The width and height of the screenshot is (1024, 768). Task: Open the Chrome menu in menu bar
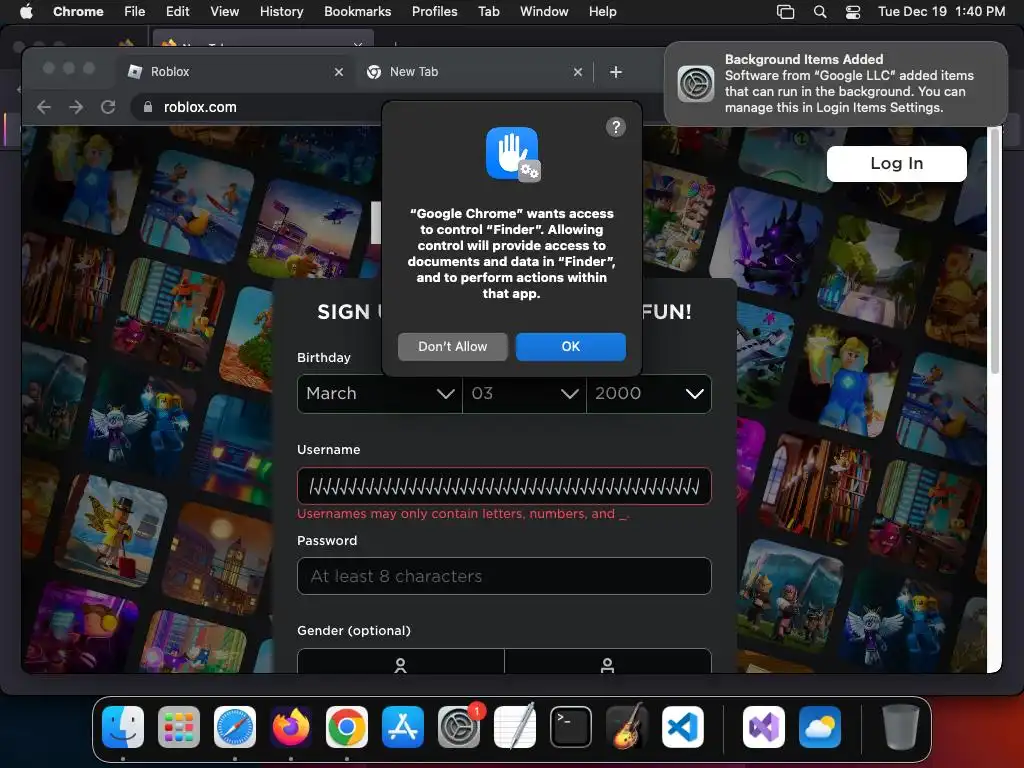pos(78,12)
